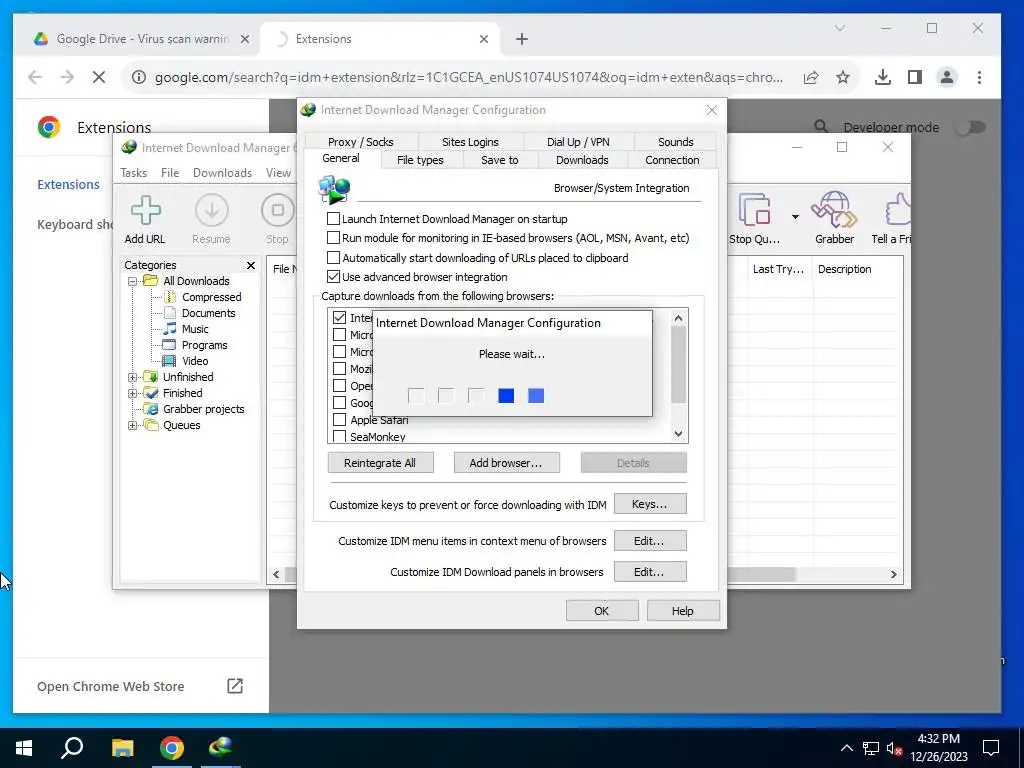The height and width of the screenshot is (768, 1024).
Task: Open a new Chrome tab with plus
Action: [522, 39]
